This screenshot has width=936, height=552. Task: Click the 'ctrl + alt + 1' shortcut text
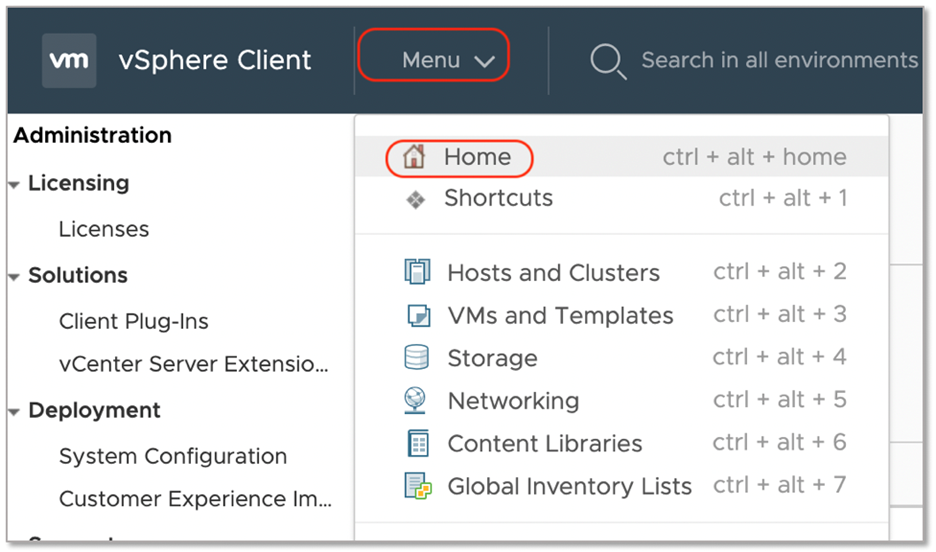click(783, 198)
